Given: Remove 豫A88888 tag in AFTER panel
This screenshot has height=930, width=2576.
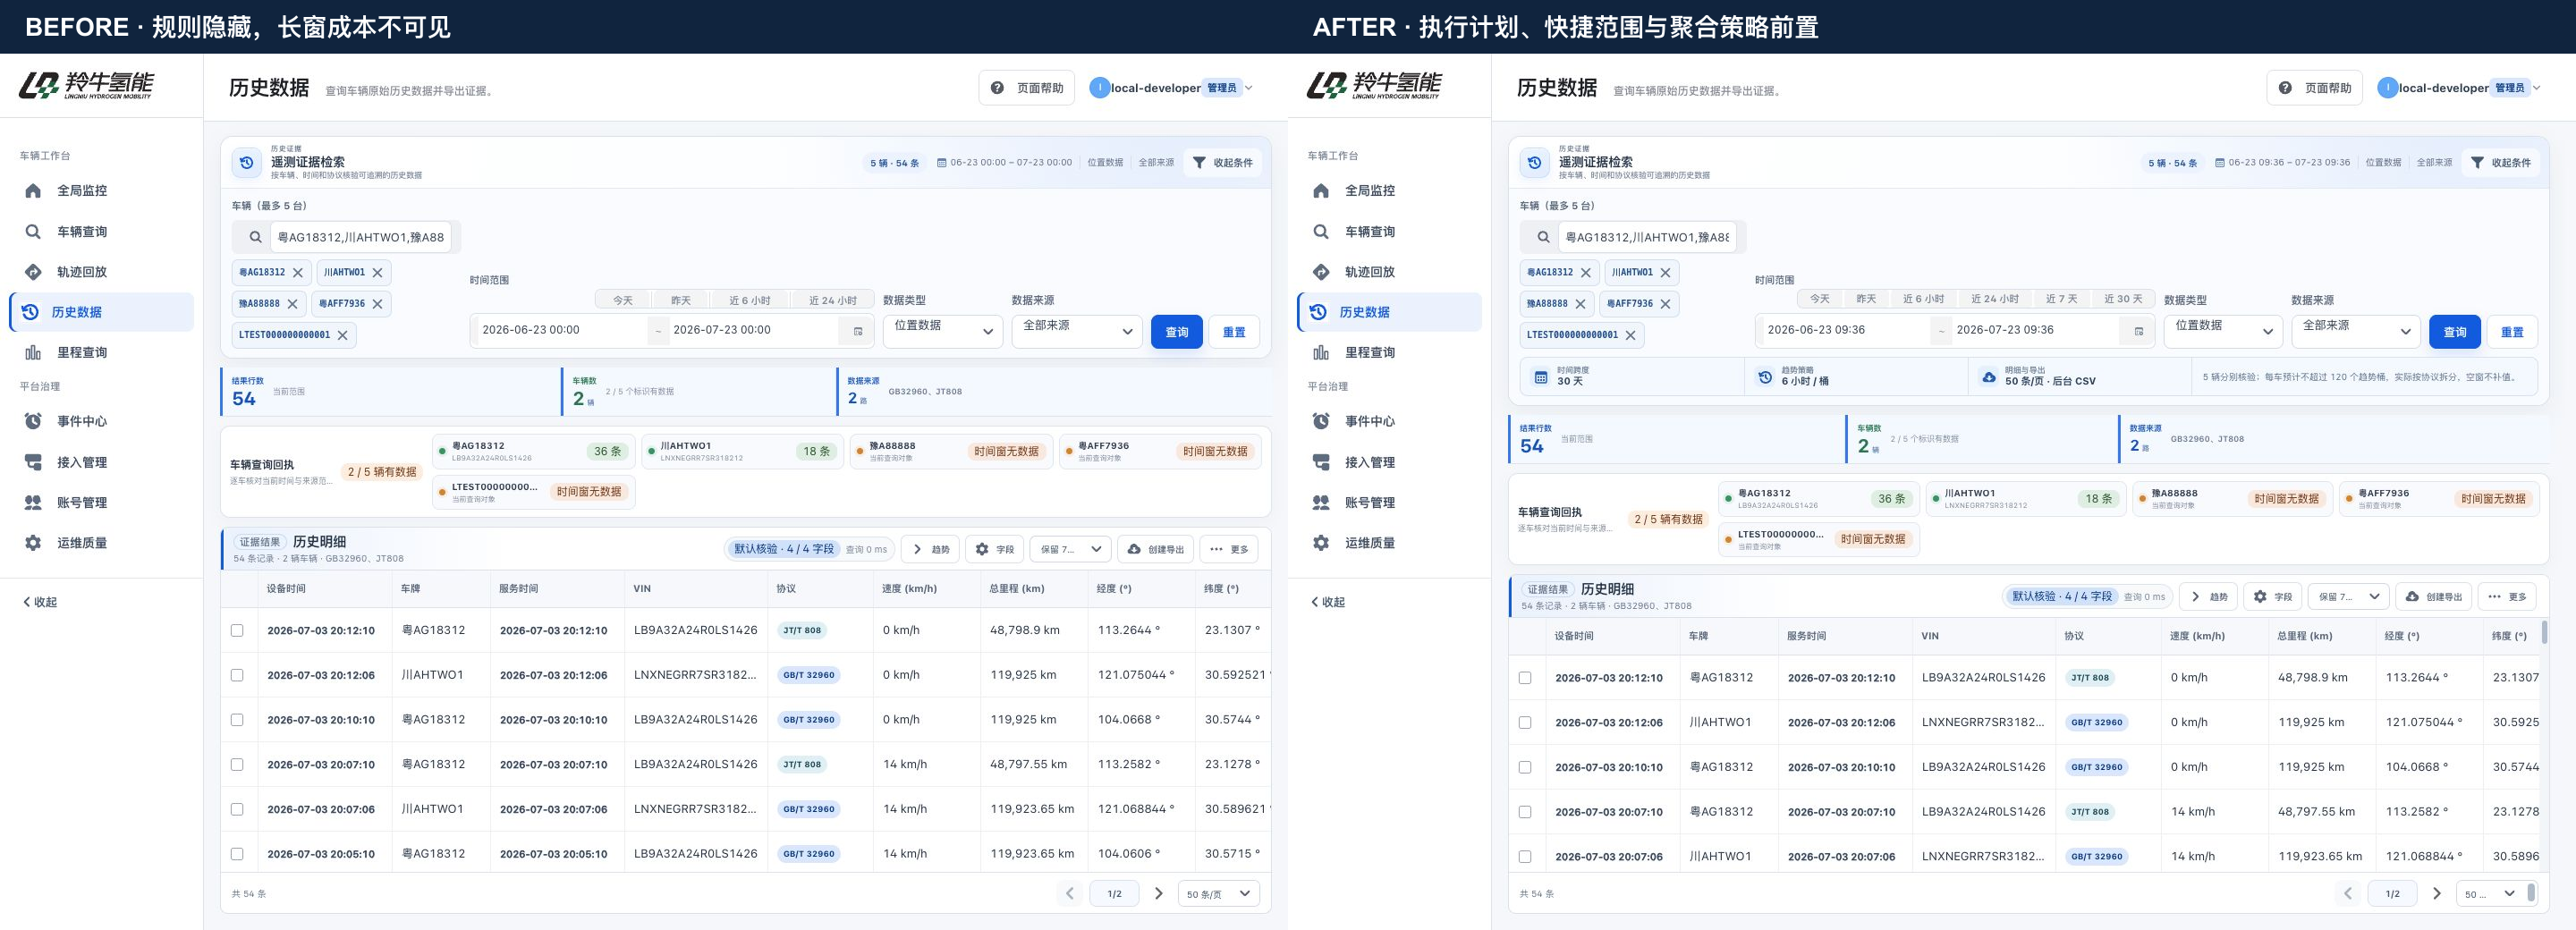Looking at the screenshot, I should [1580, 304].
